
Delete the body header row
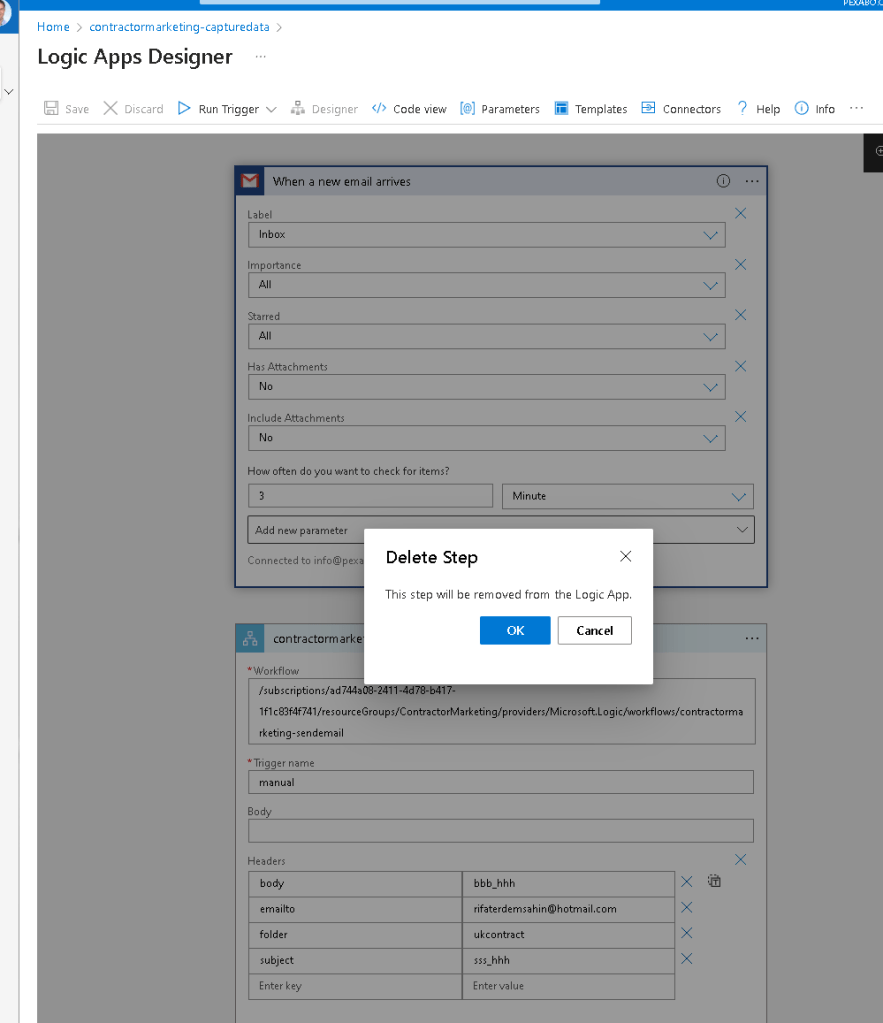(687, 882)
